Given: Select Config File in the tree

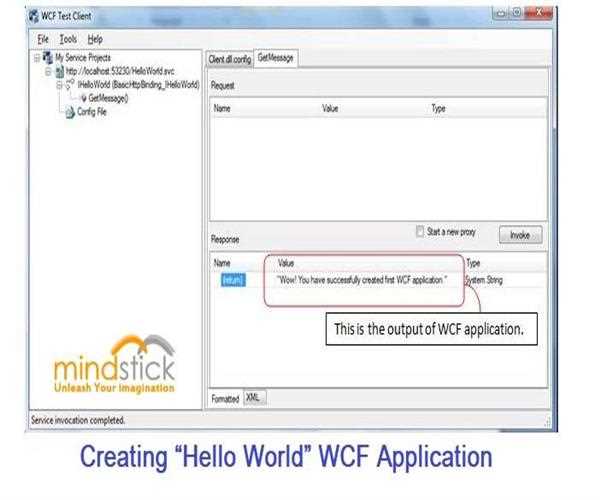Looking at the screenshot, I should [x=92, y=112].
